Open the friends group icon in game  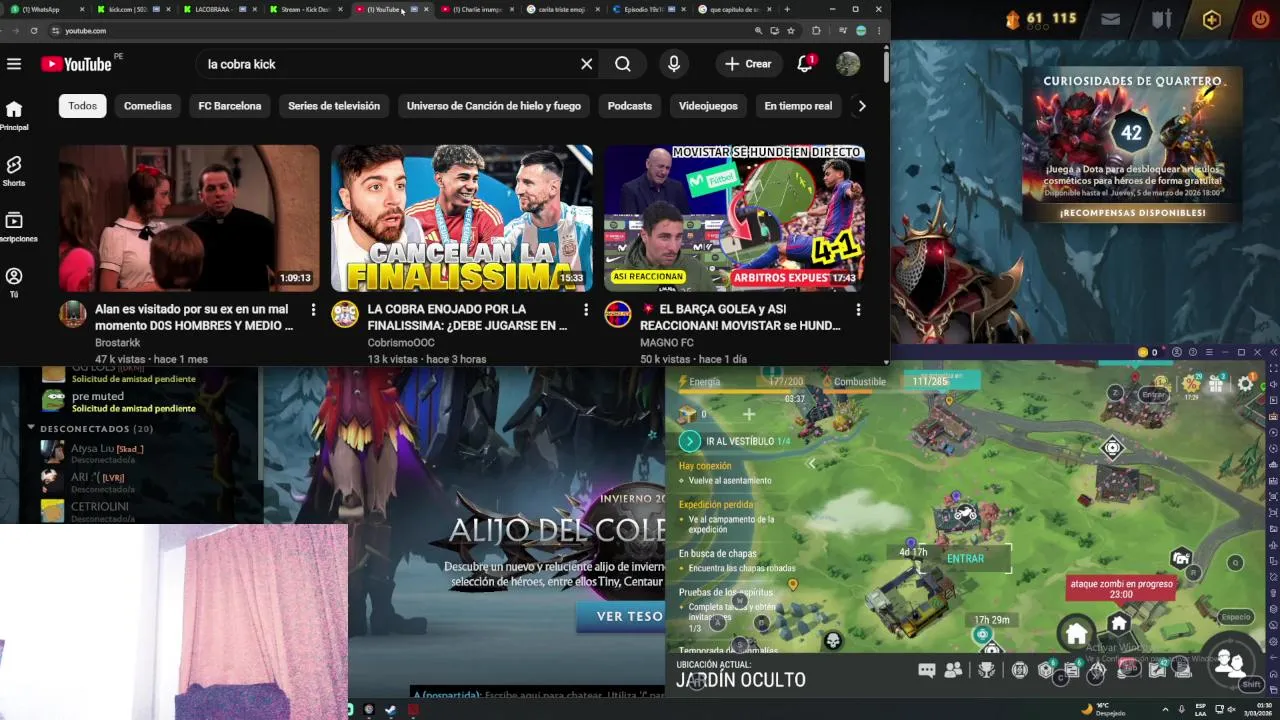pyautogui.click(x=953, y=670)
